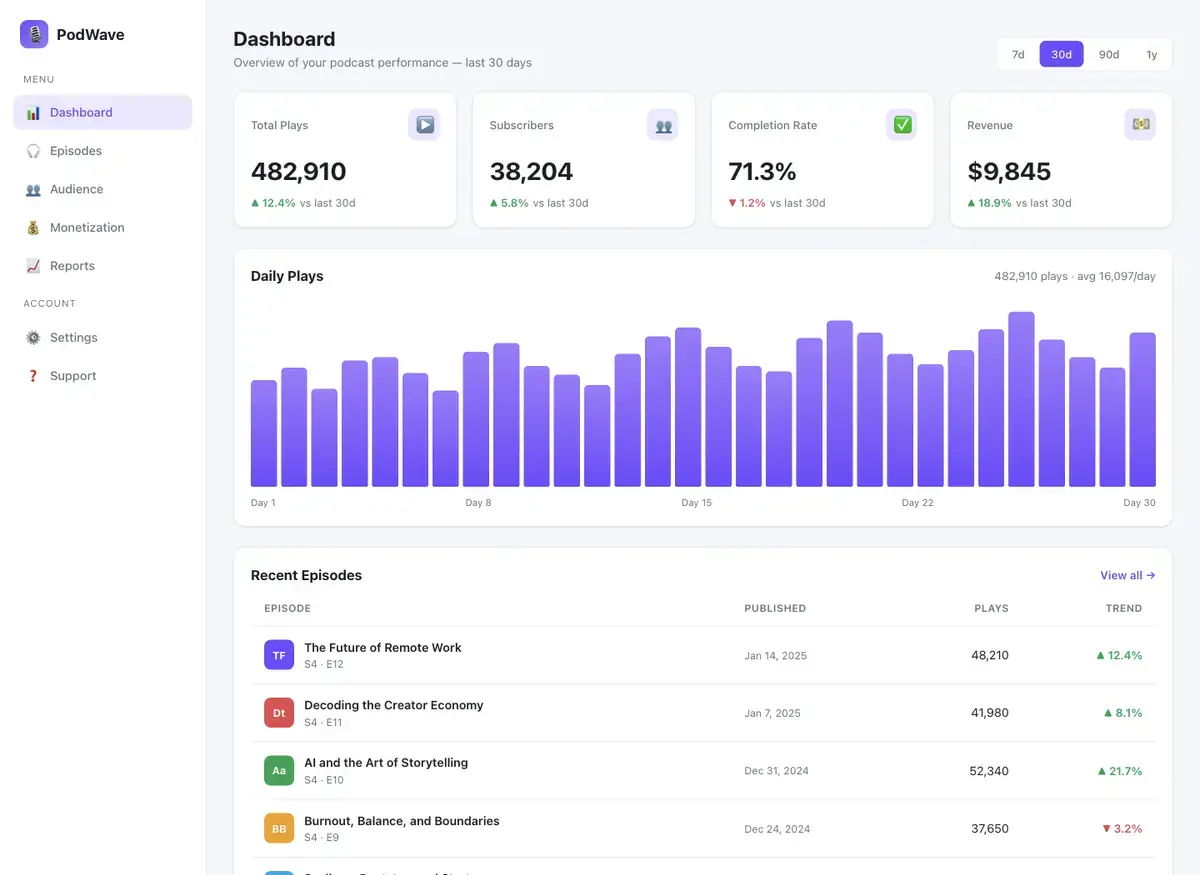
Task: Click the TREND column header
Action: tap(1124, 608)
